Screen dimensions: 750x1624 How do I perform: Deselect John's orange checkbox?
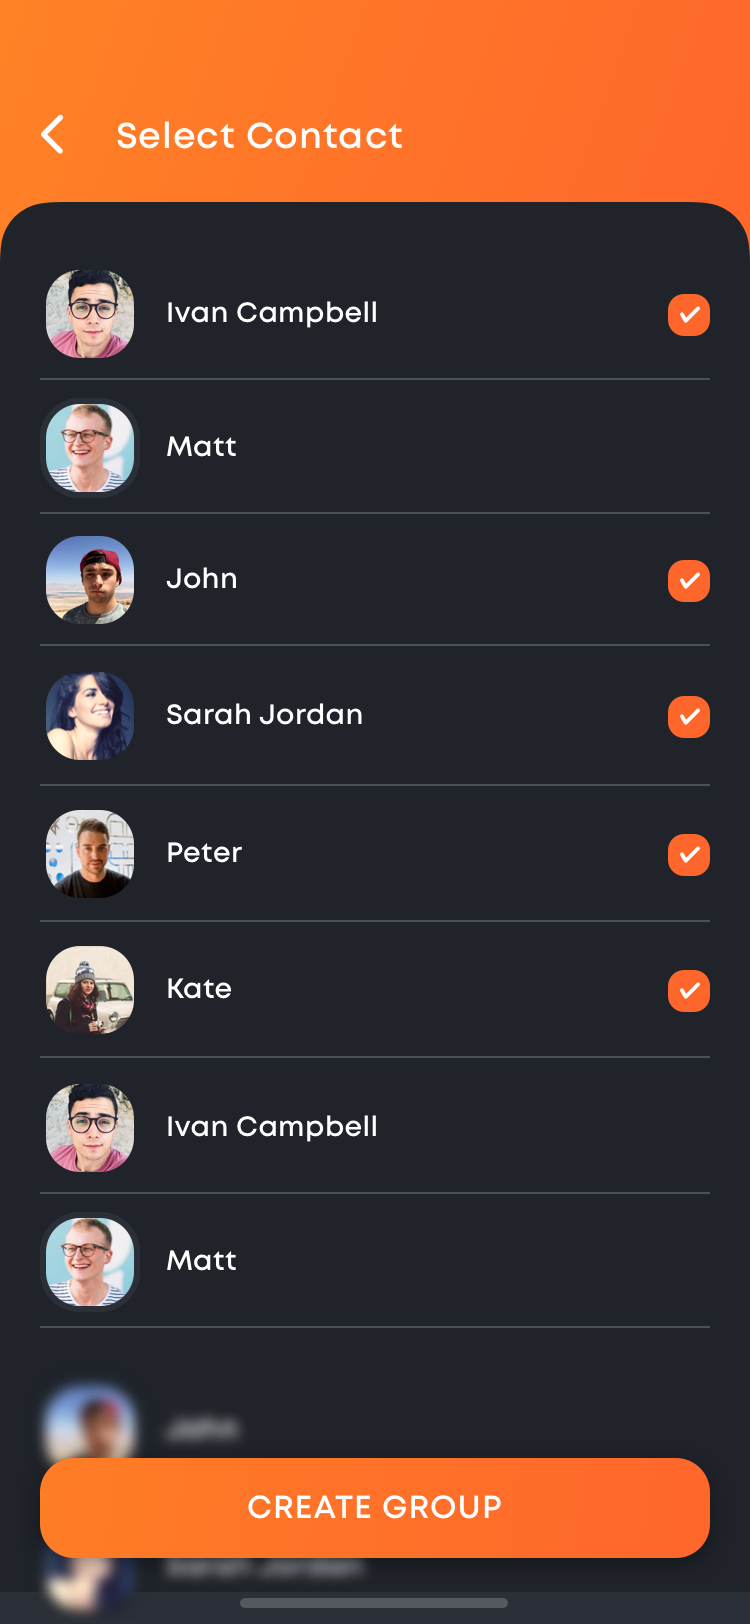(688, 581)
